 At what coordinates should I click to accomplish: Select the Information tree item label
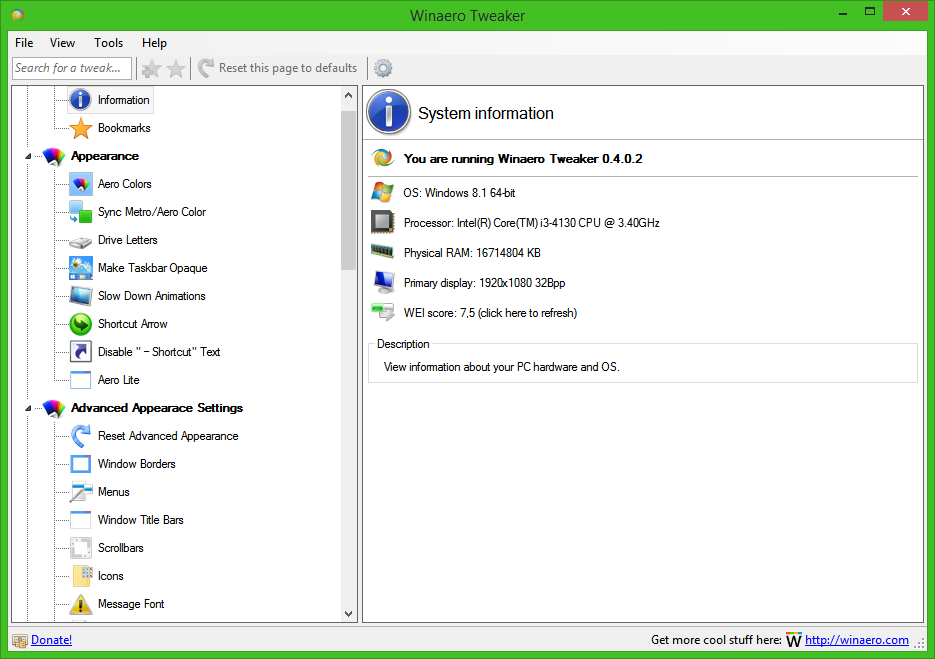click(123, 100)
